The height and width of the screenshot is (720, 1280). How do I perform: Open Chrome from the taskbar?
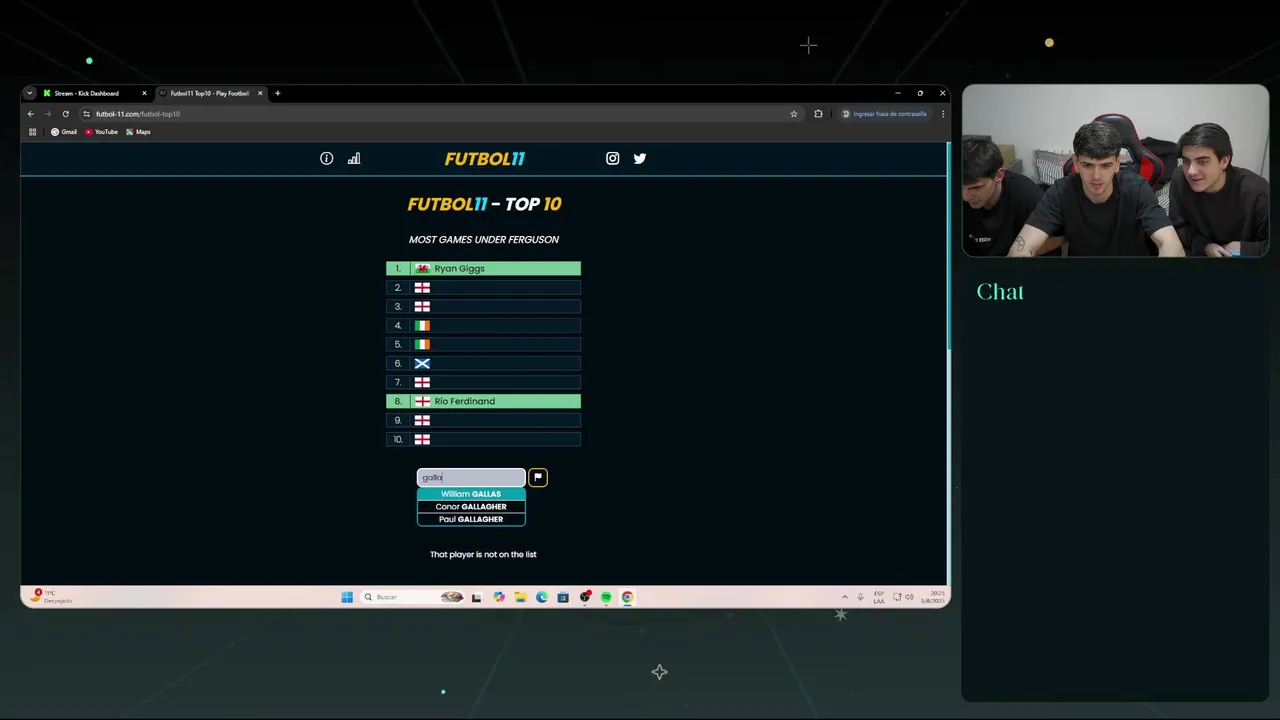tap(627, 597)
